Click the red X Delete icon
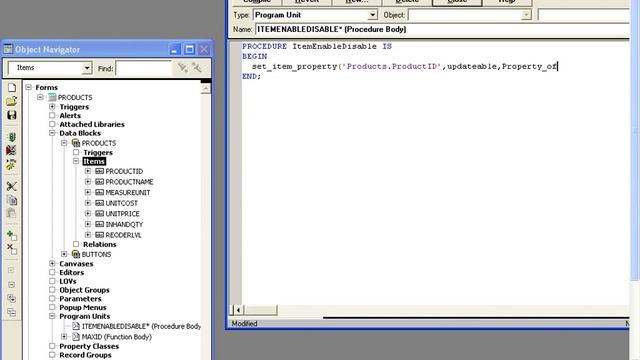The width and height of the screenshot is (640, 360). coord(11,249)
